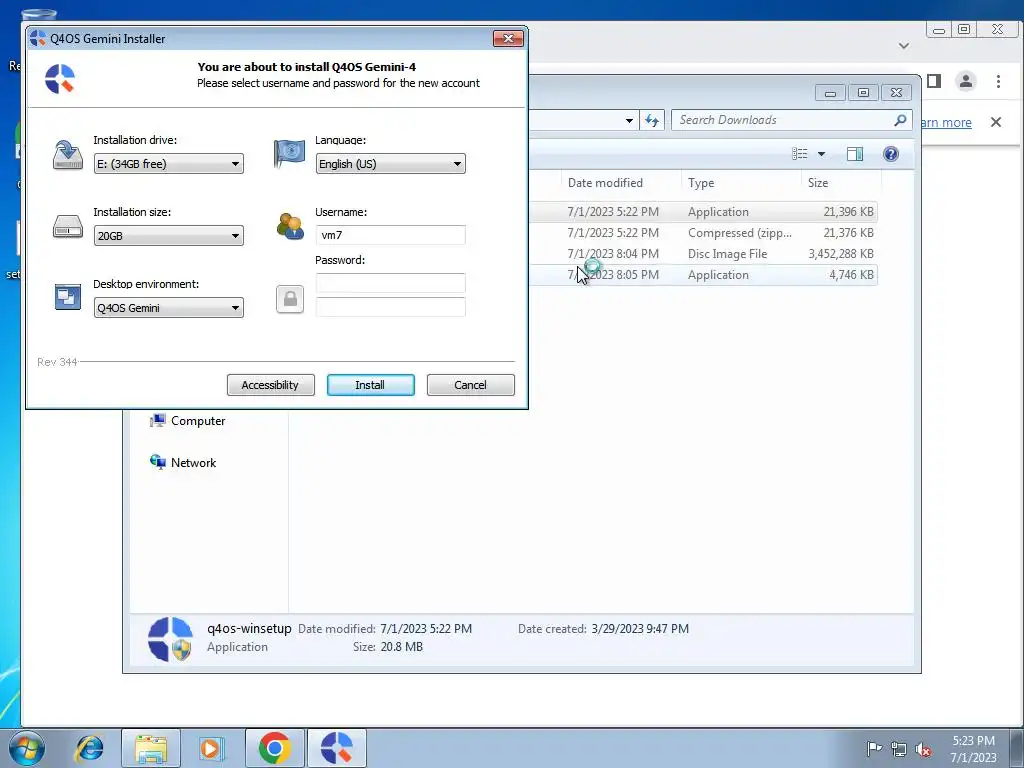1024x768 pixels.
Task: Click the Q4OS logo in installer header
Action: 60,78
